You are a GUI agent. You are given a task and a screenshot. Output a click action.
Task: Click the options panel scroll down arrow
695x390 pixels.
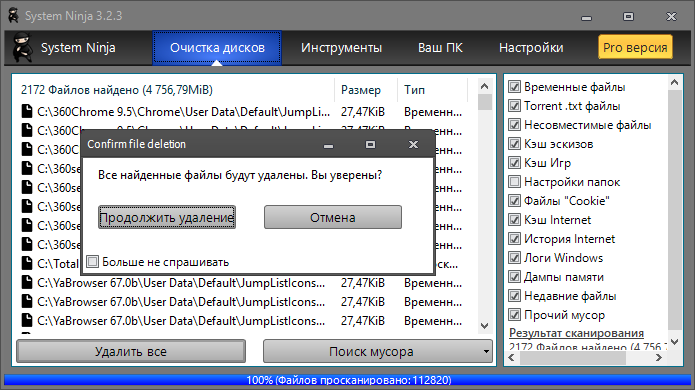[675, 341]
